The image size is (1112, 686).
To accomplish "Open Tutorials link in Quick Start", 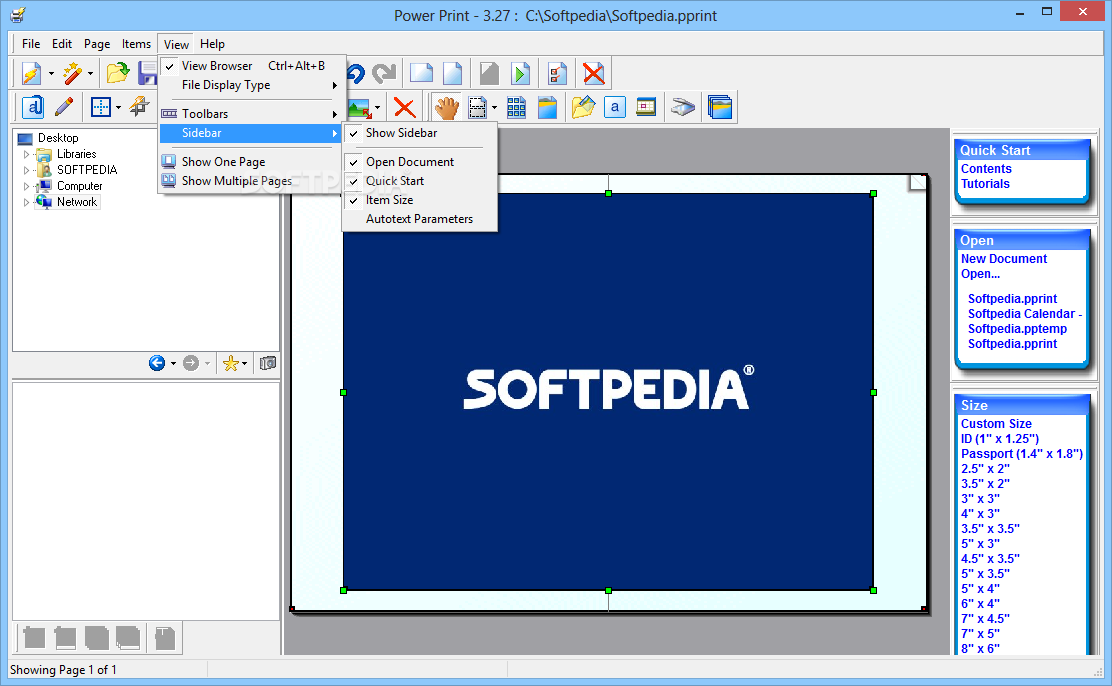I will [985, 184].
